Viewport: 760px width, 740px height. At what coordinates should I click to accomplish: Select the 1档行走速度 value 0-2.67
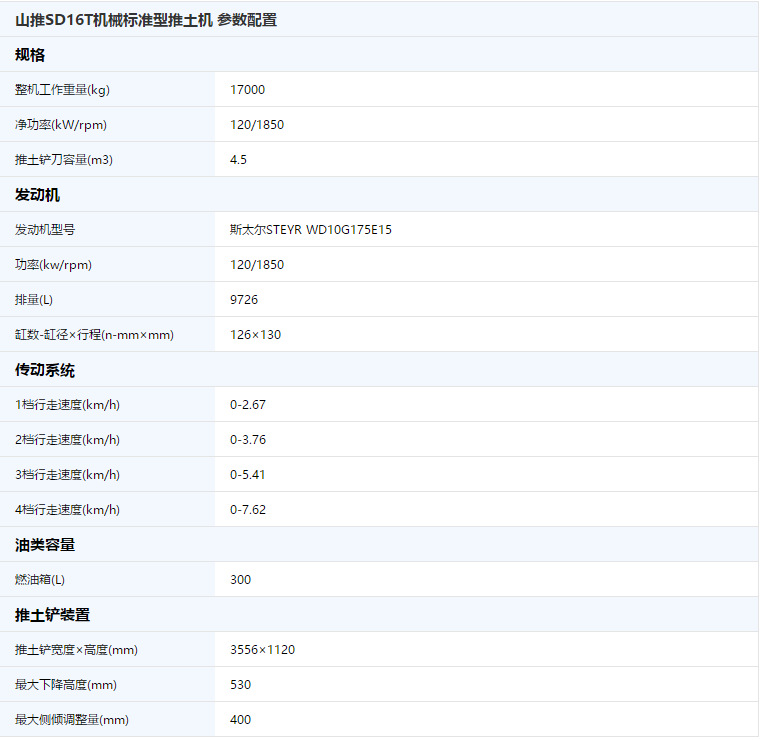248,405
